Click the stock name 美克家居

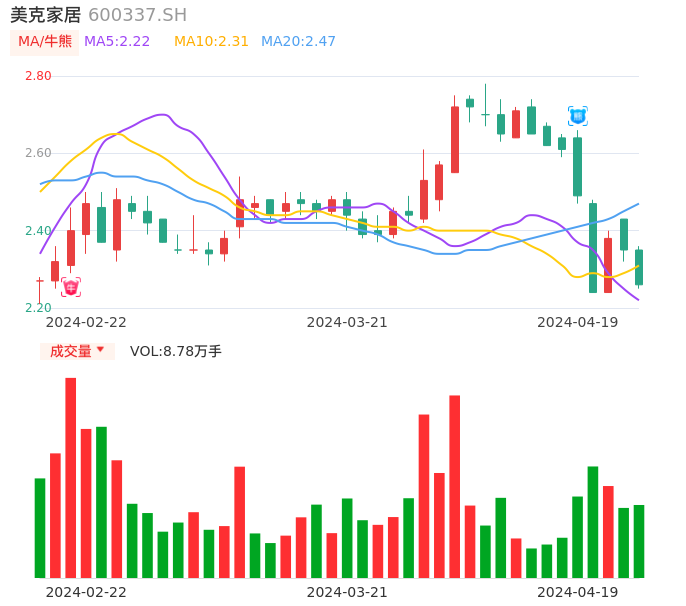point(46,15)
